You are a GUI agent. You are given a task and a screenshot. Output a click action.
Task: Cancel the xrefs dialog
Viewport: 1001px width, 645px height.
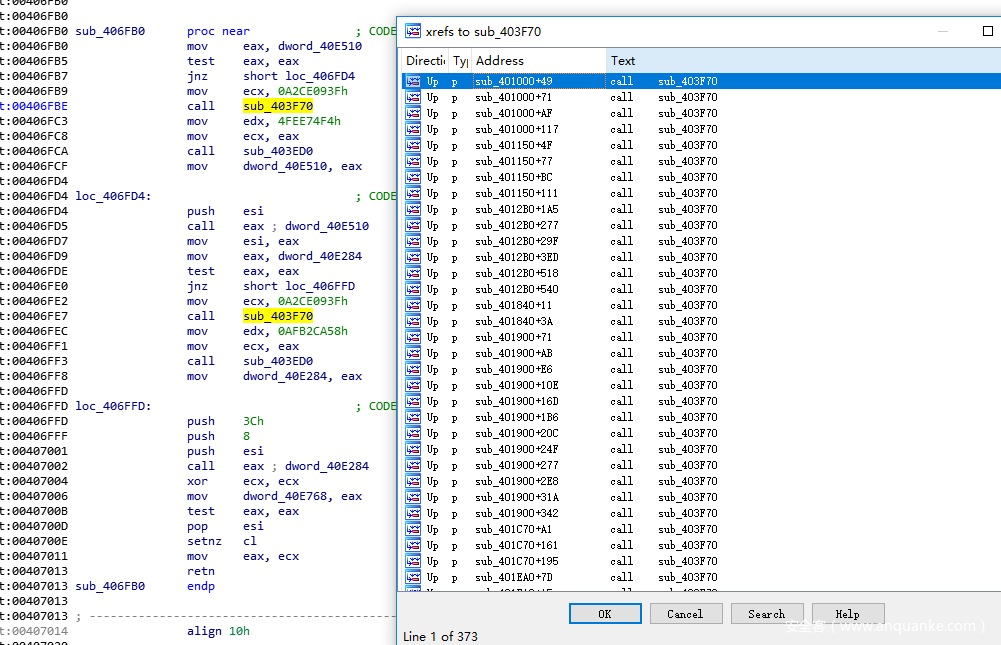[x=685, y=614]
